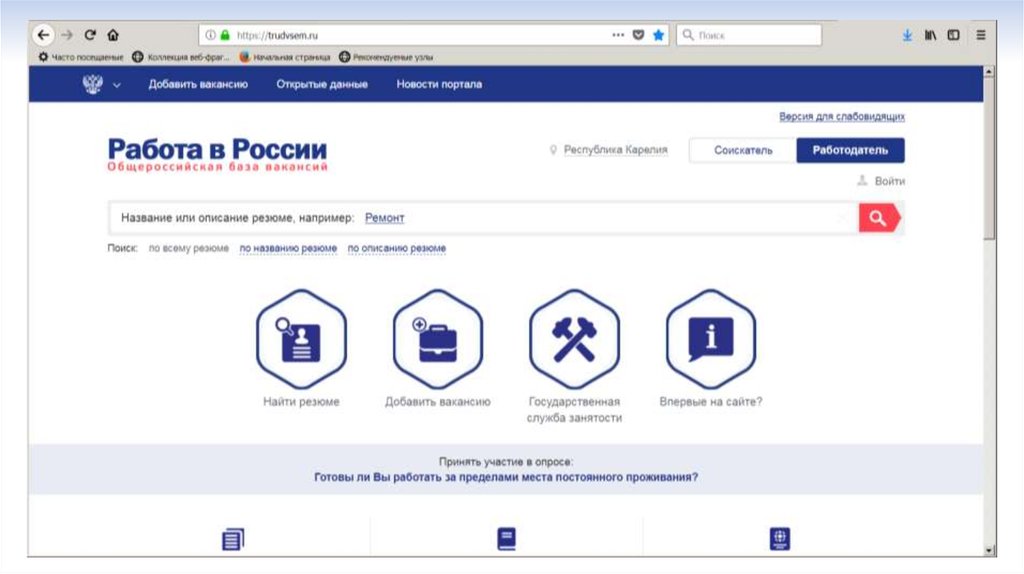This screenshot has width=1024, height=574.
Task: Open 'Впервые на сайте?' text label
Action: click(711, 402)
